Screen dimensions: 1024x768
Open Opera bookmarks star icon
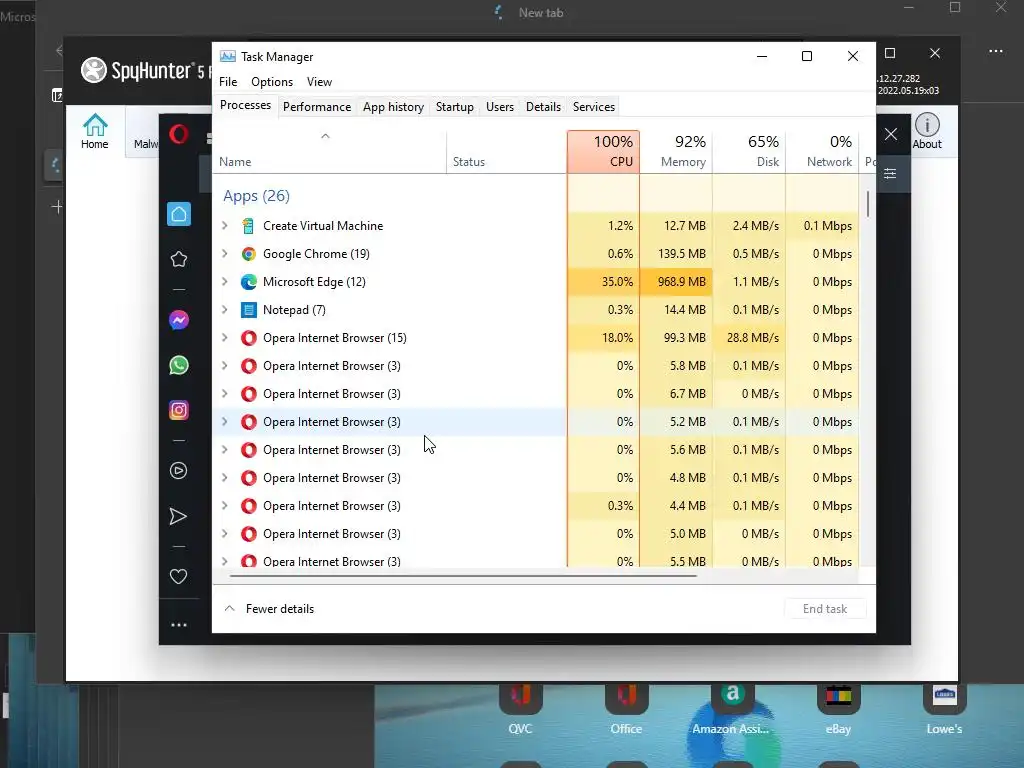click(178, 259)
